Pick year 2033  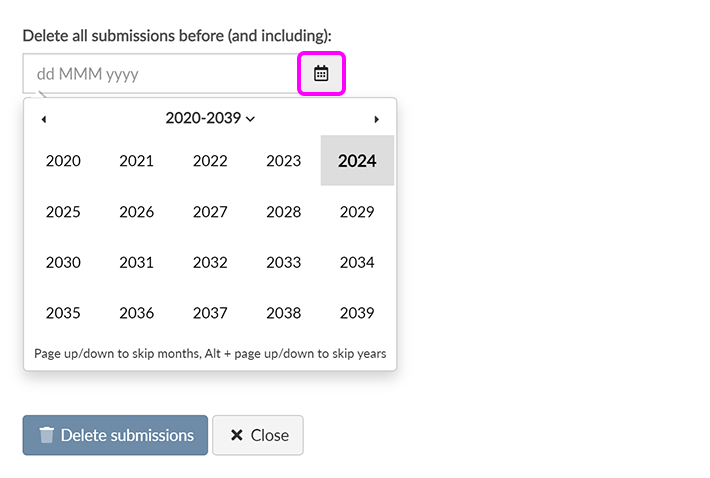(x=284, y=262)
